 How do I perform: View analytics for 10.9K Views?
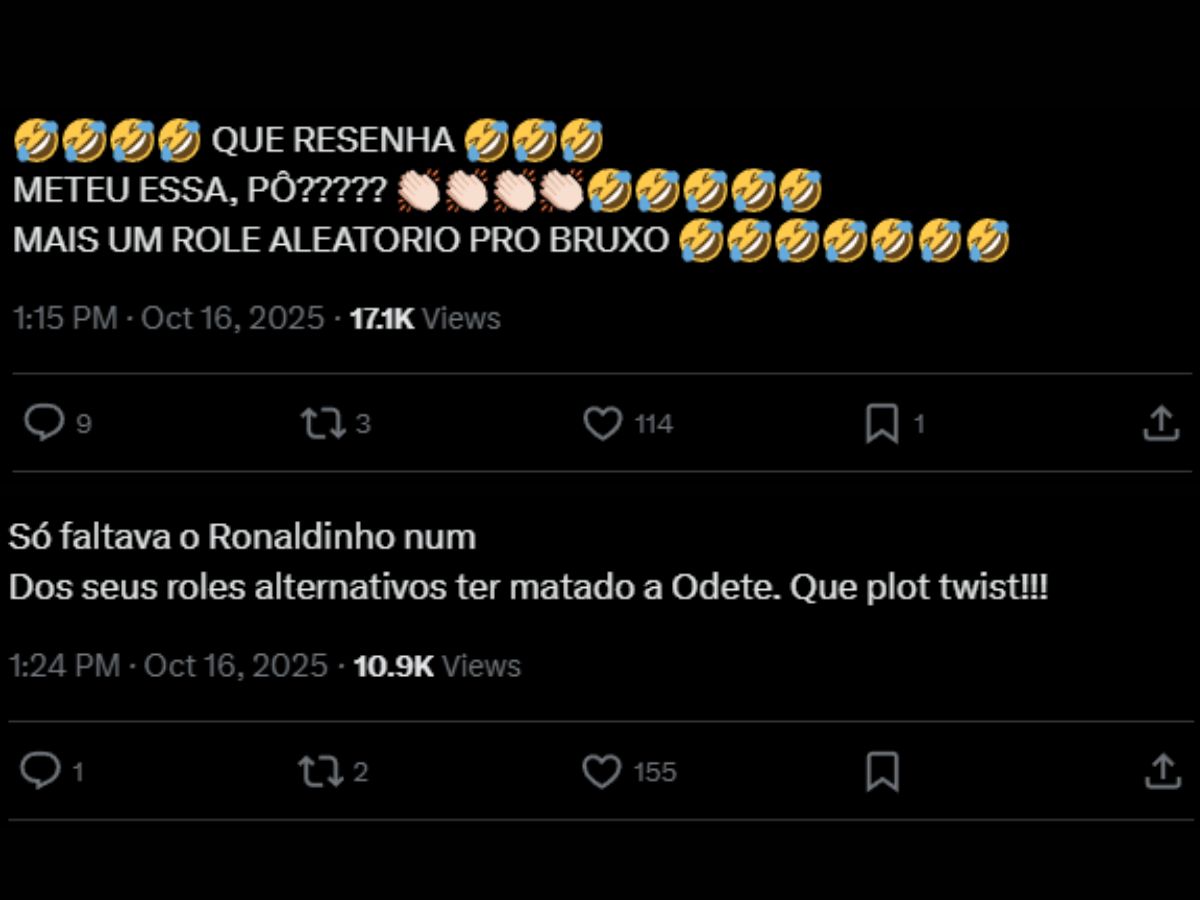[437, 666]
